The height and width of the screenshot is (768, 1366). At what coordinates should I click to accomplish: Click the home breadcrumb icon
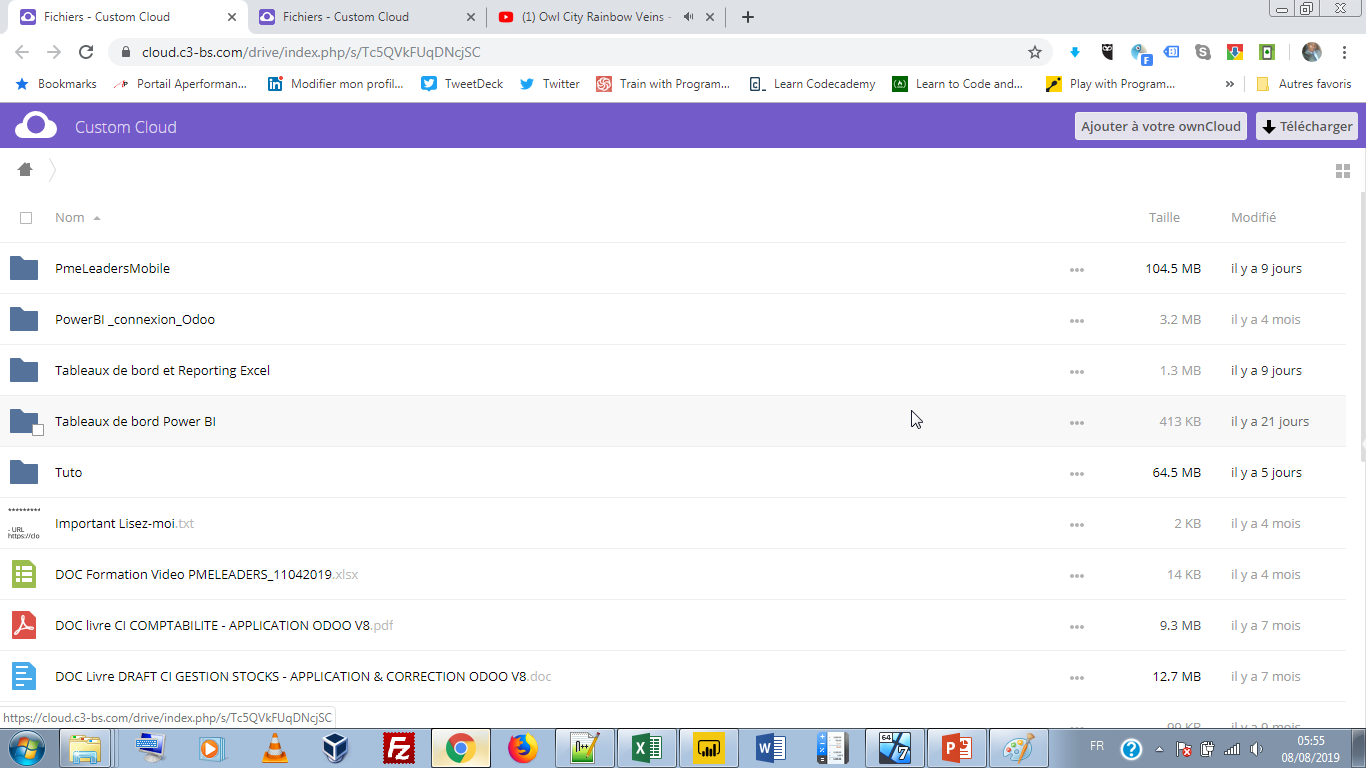coord(25,170)
